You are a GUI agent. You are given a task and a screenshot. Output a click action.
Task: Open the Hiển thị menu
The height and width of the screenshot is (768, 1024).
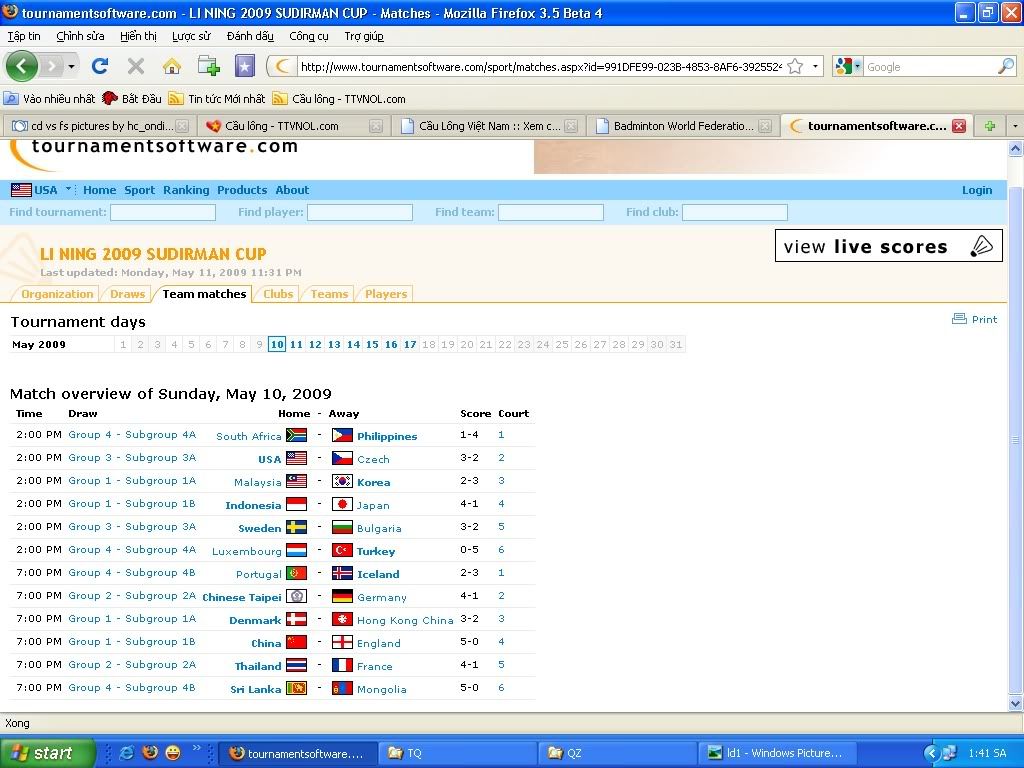(138, 37)
